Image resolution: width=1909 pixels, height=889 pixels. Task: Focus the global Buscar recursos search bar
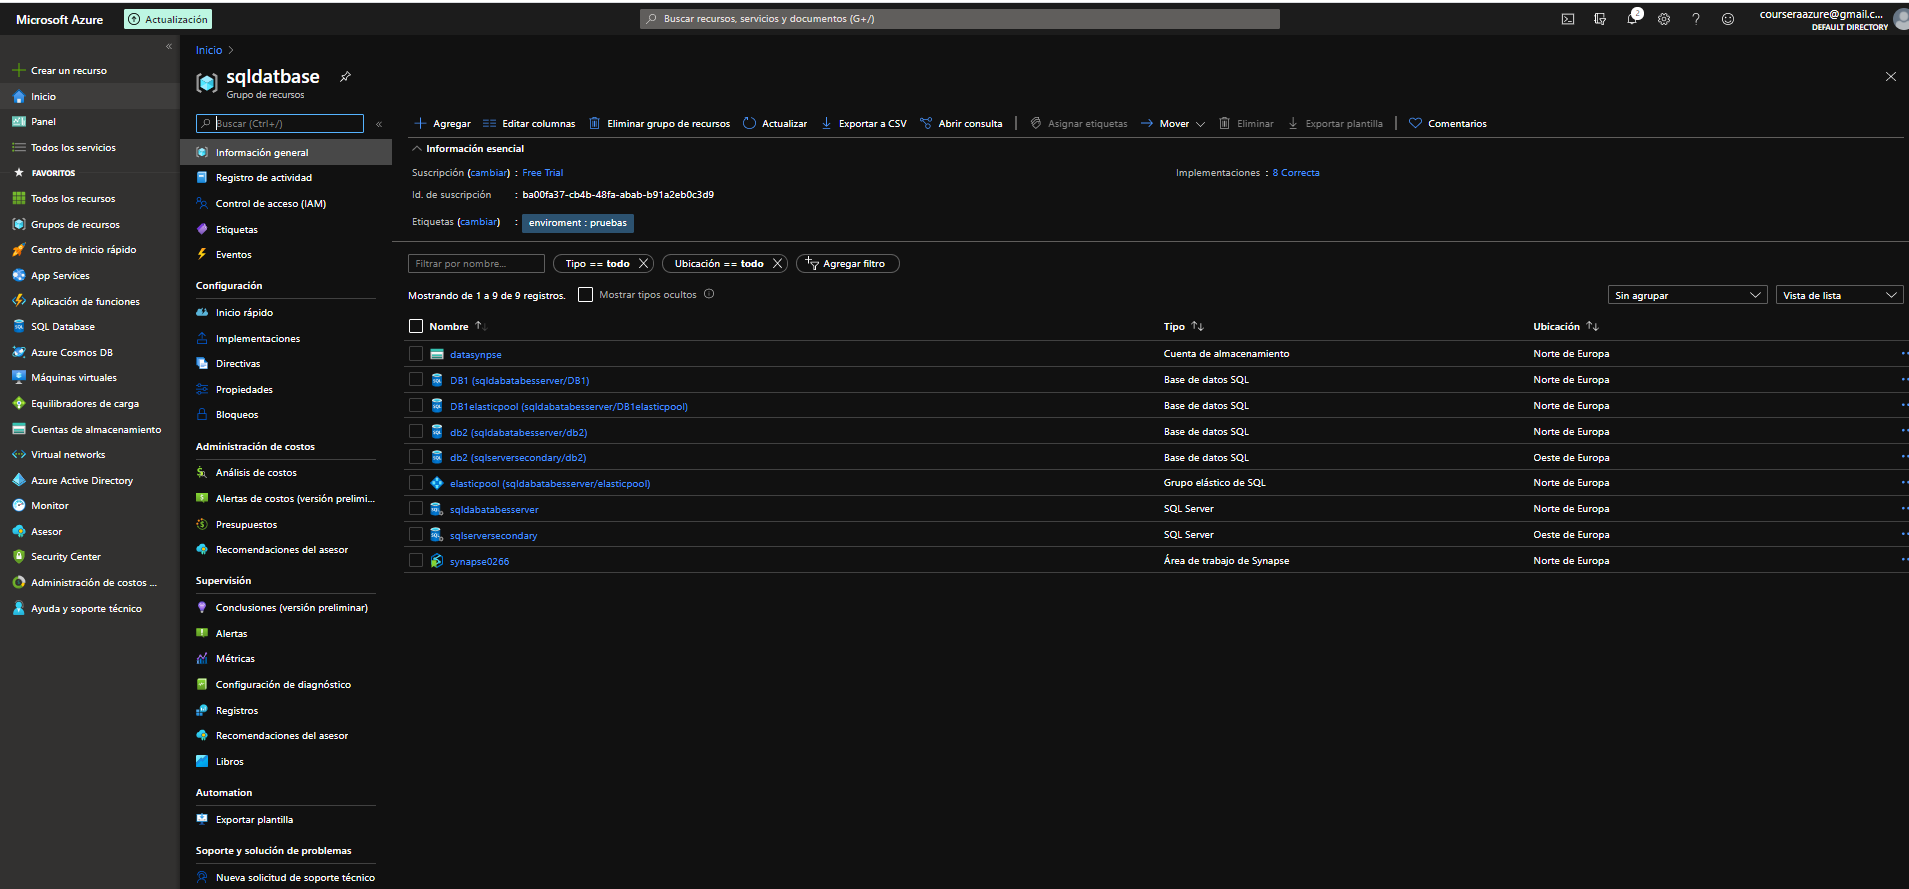(960, 19)
